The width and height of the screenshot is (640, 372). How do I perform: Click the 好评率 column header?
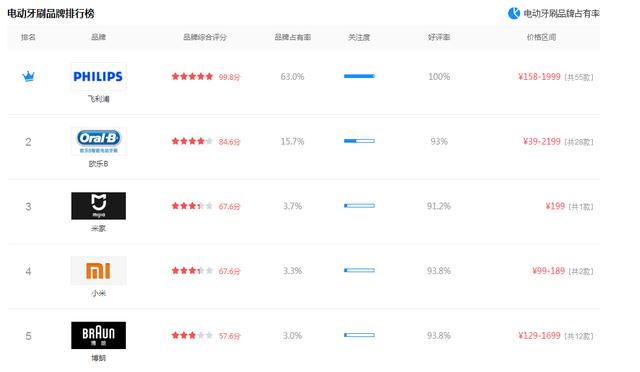pyautogui.click(x=439, y=37)
